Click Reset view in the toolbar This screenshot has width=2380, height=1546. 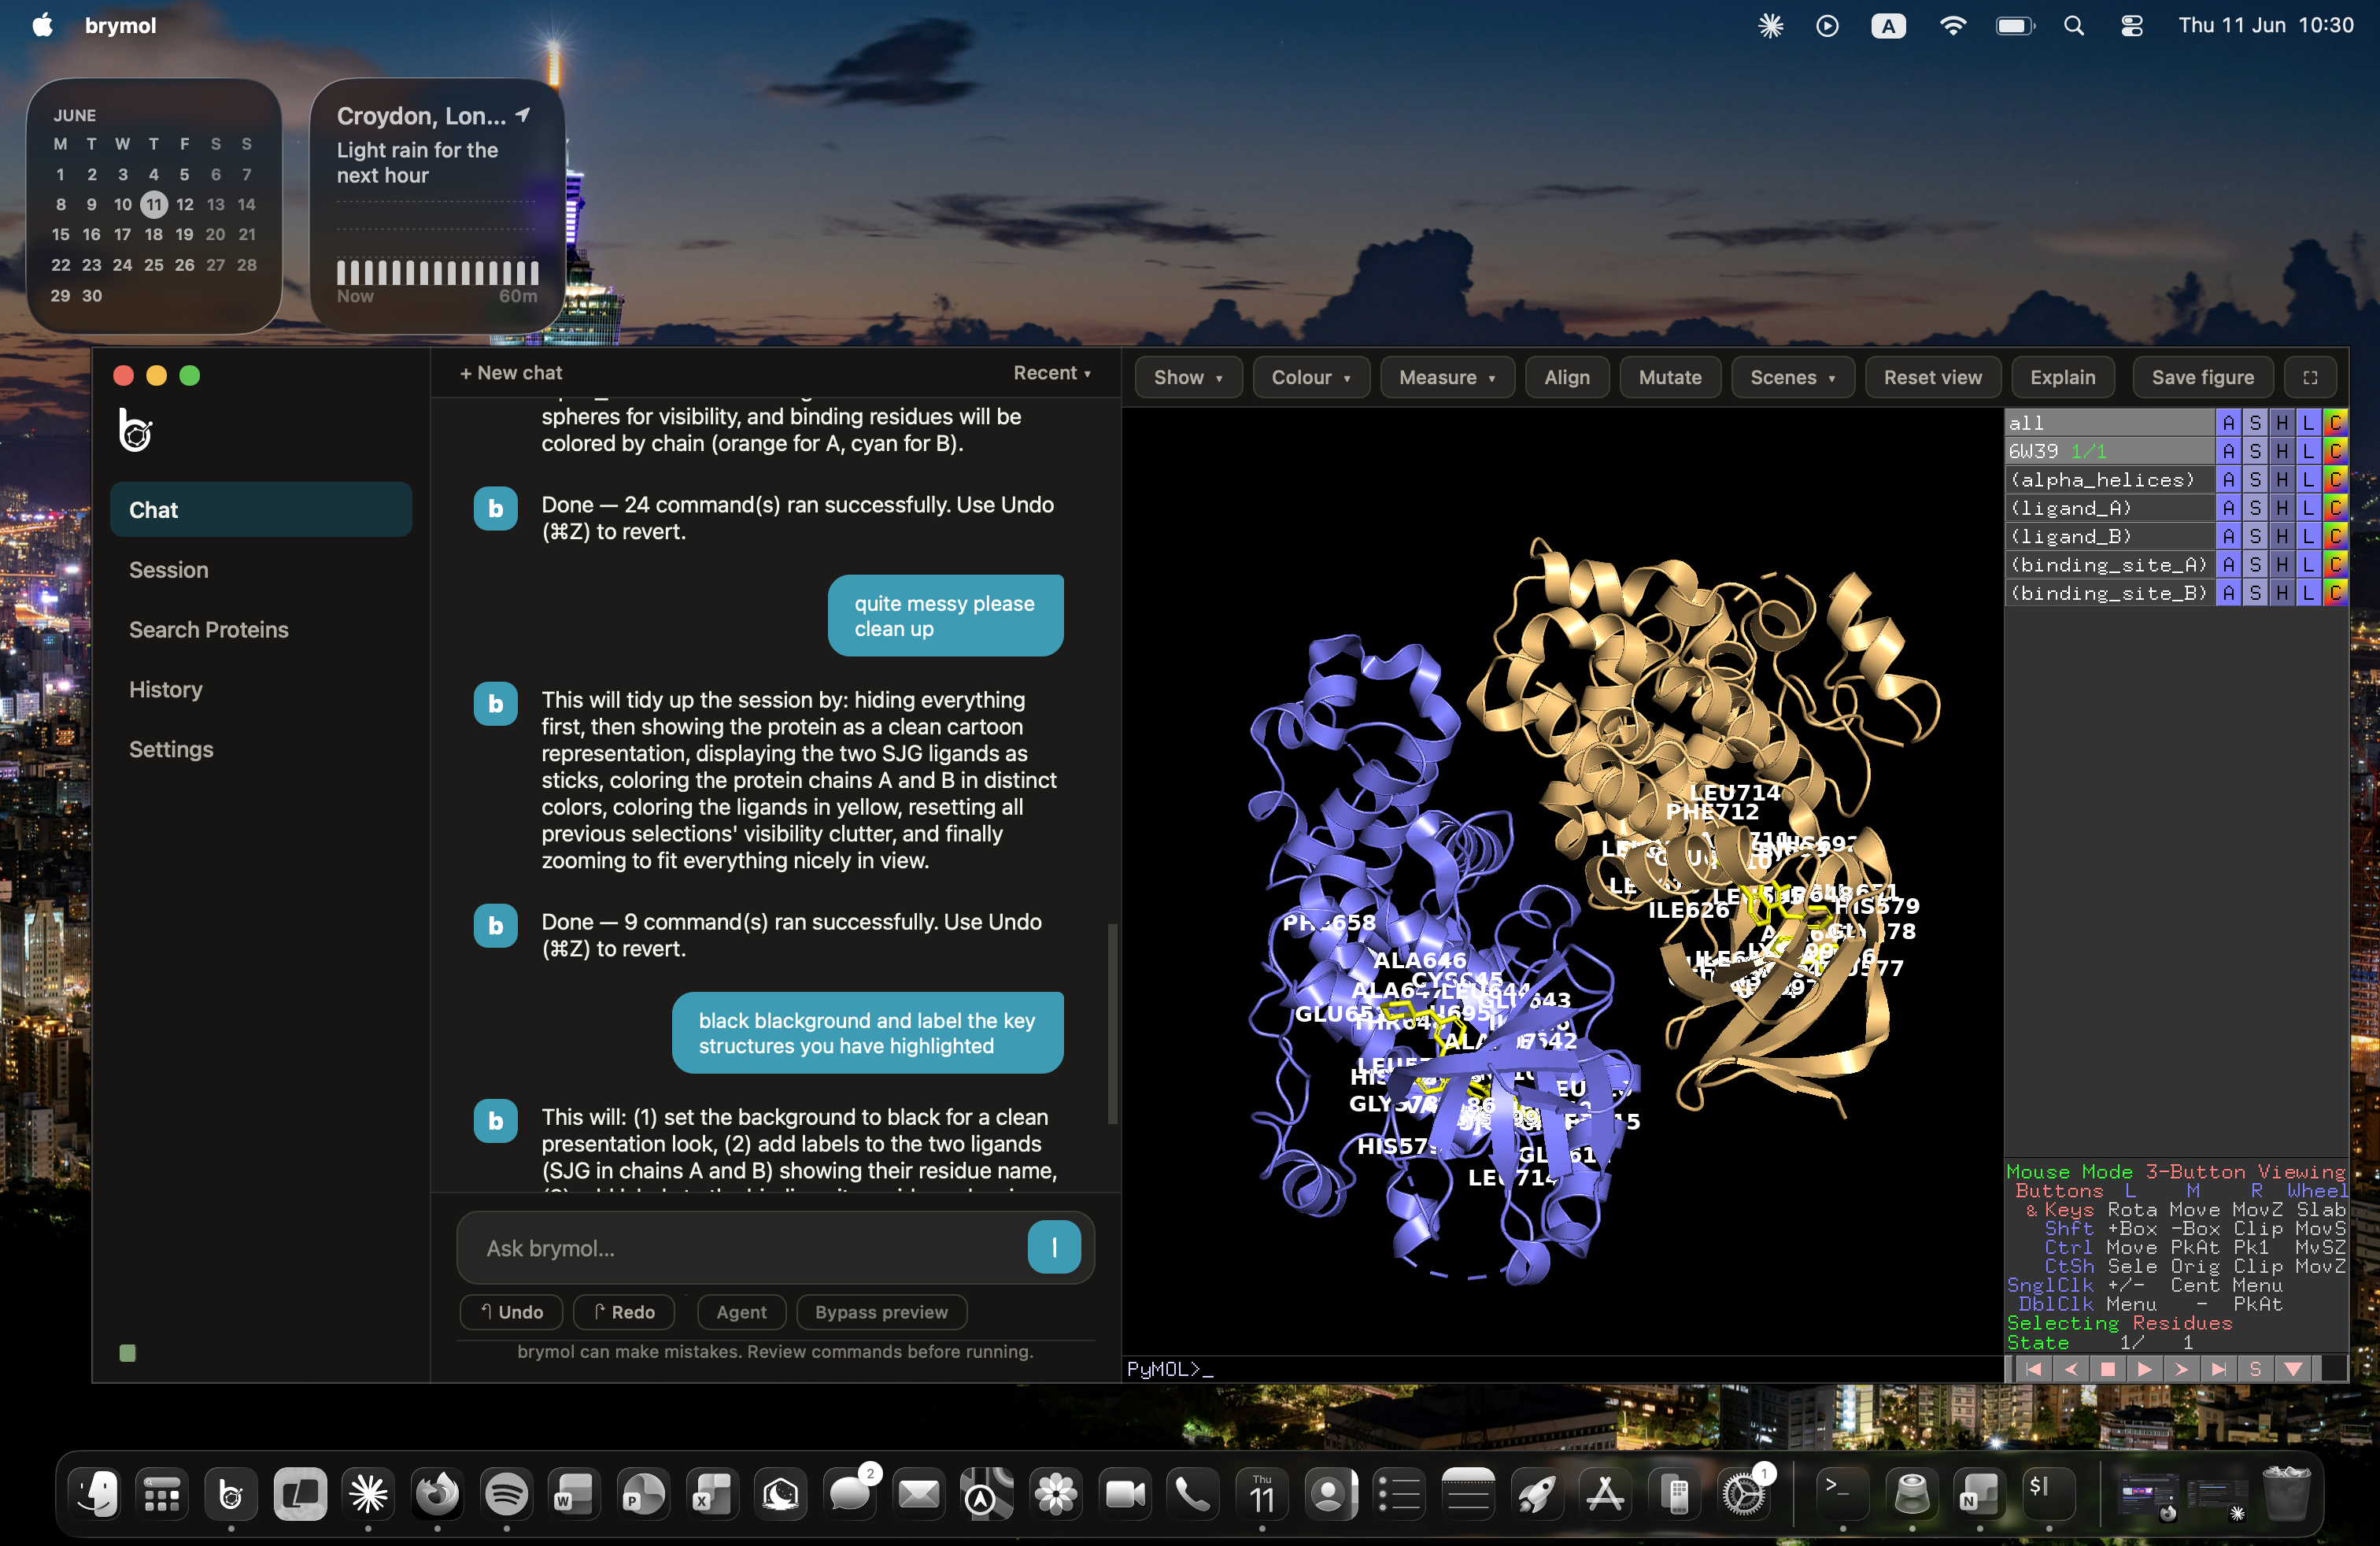(x=1932, y=377)
